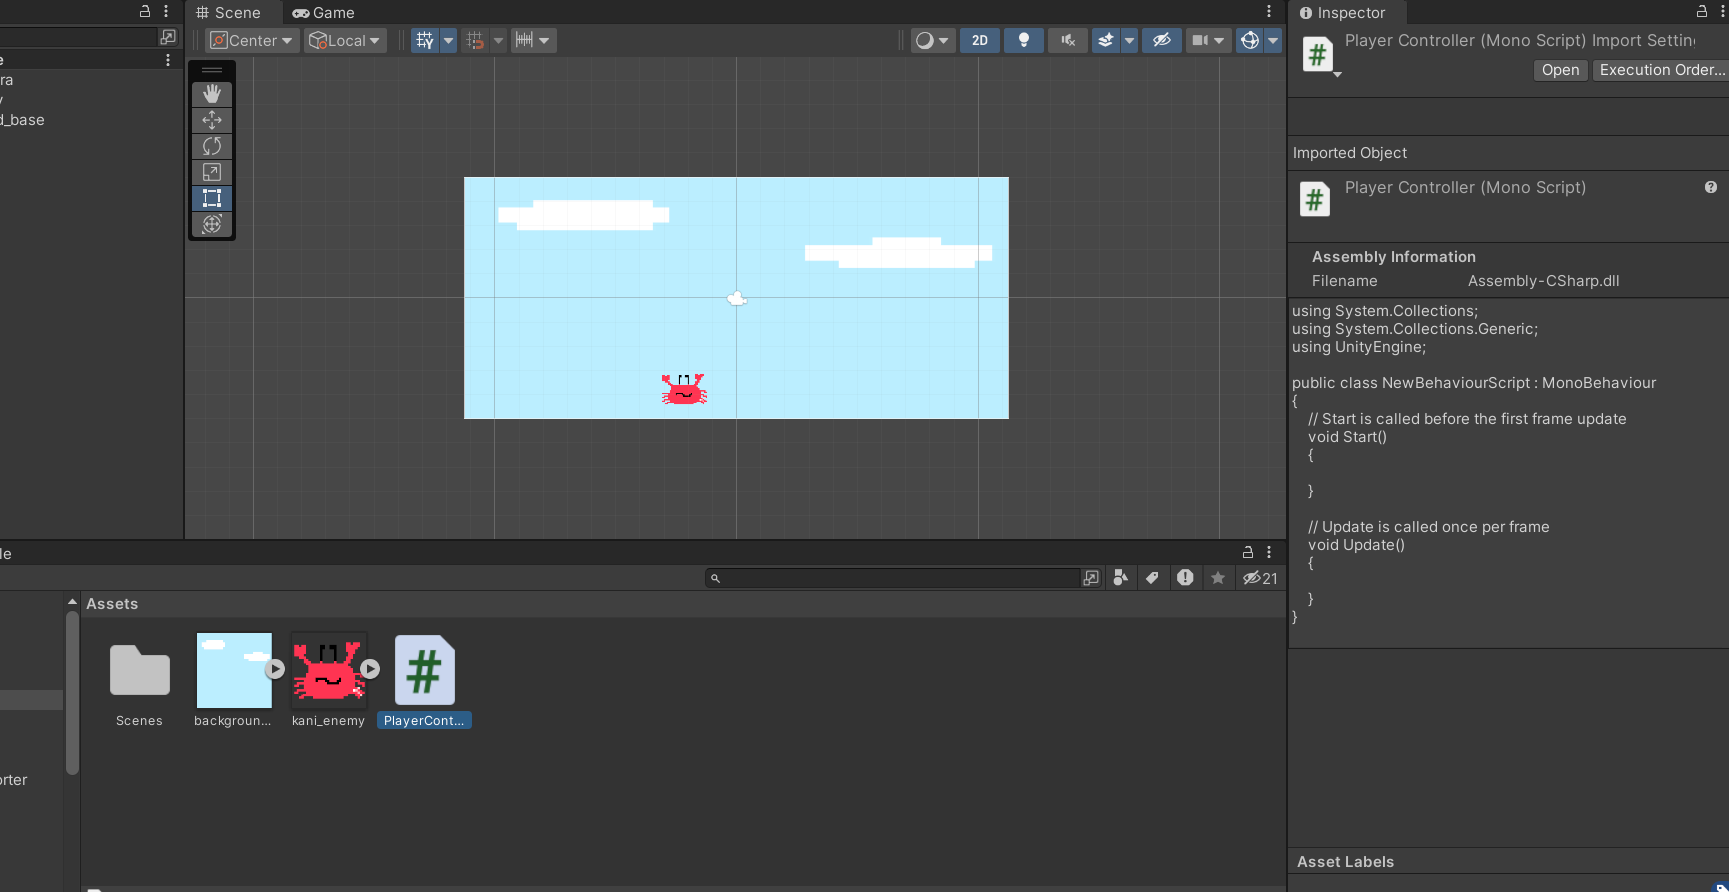The image size is (1729, 892).
Task: Open the Gizmos dropdown arrow
Action: point(1273,41)
